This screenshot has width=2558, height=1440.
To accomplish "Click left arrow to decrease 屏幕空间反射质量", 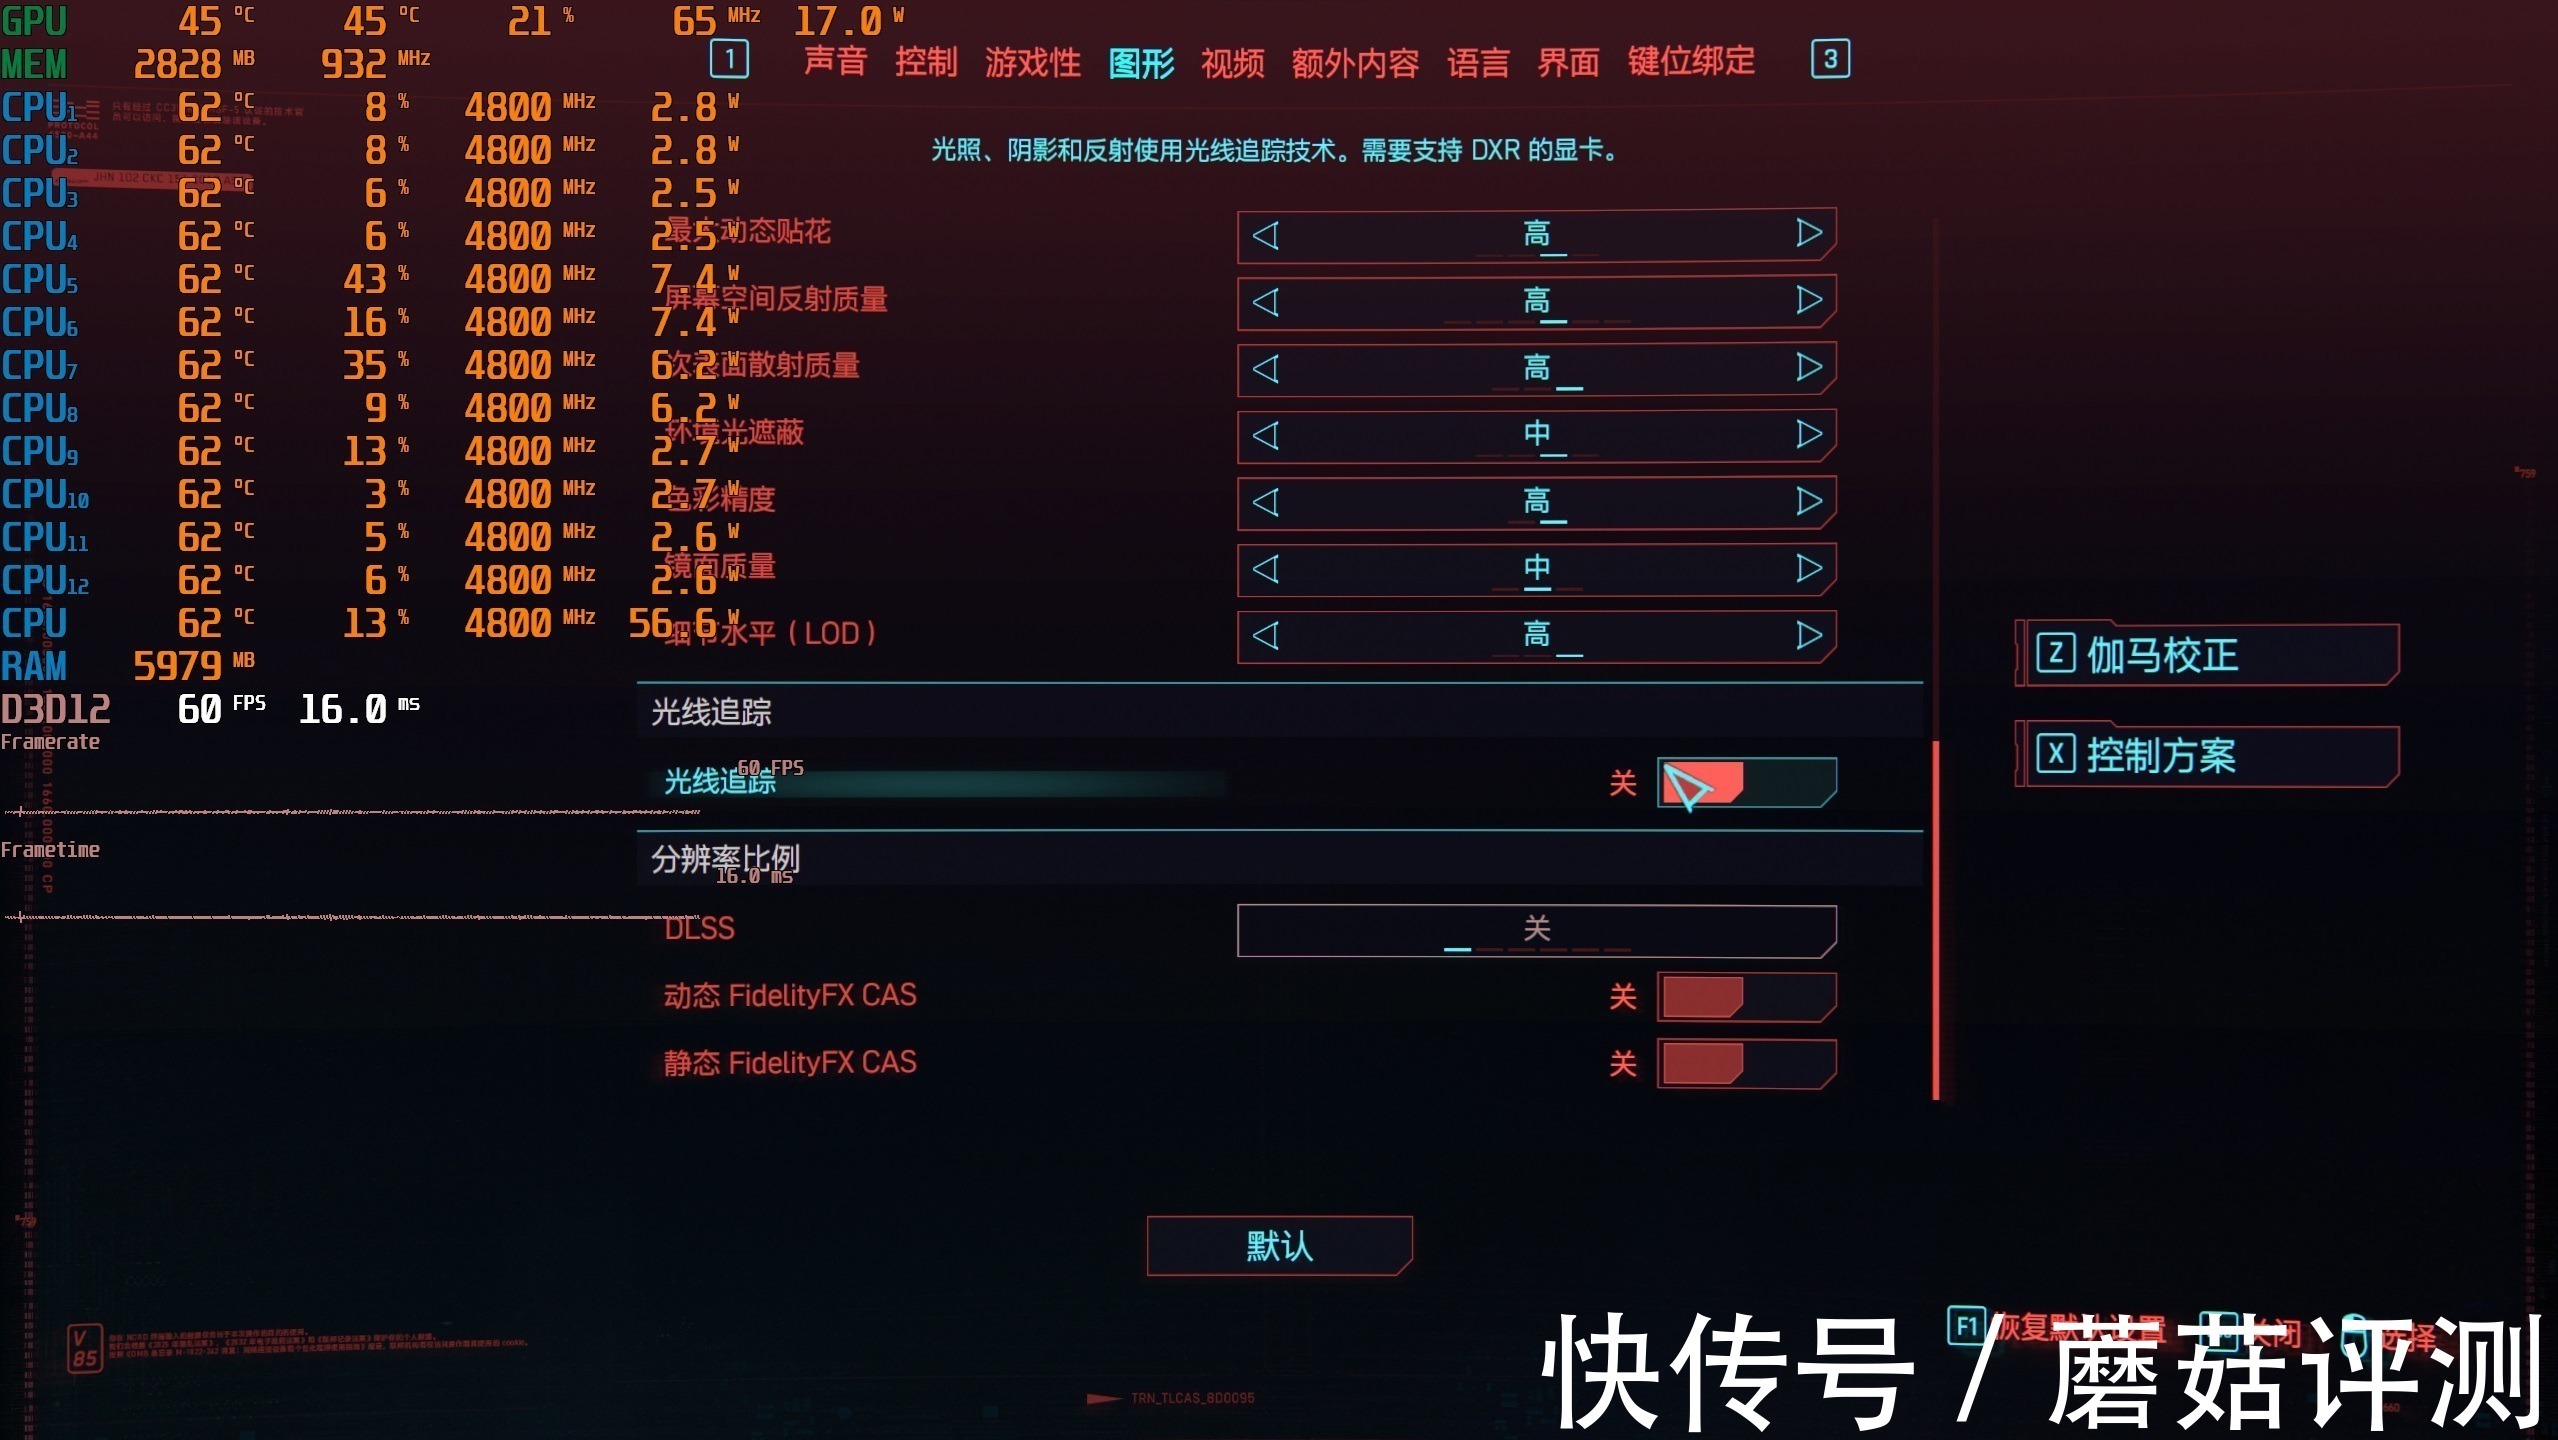I will click(x=1267, y=300).
